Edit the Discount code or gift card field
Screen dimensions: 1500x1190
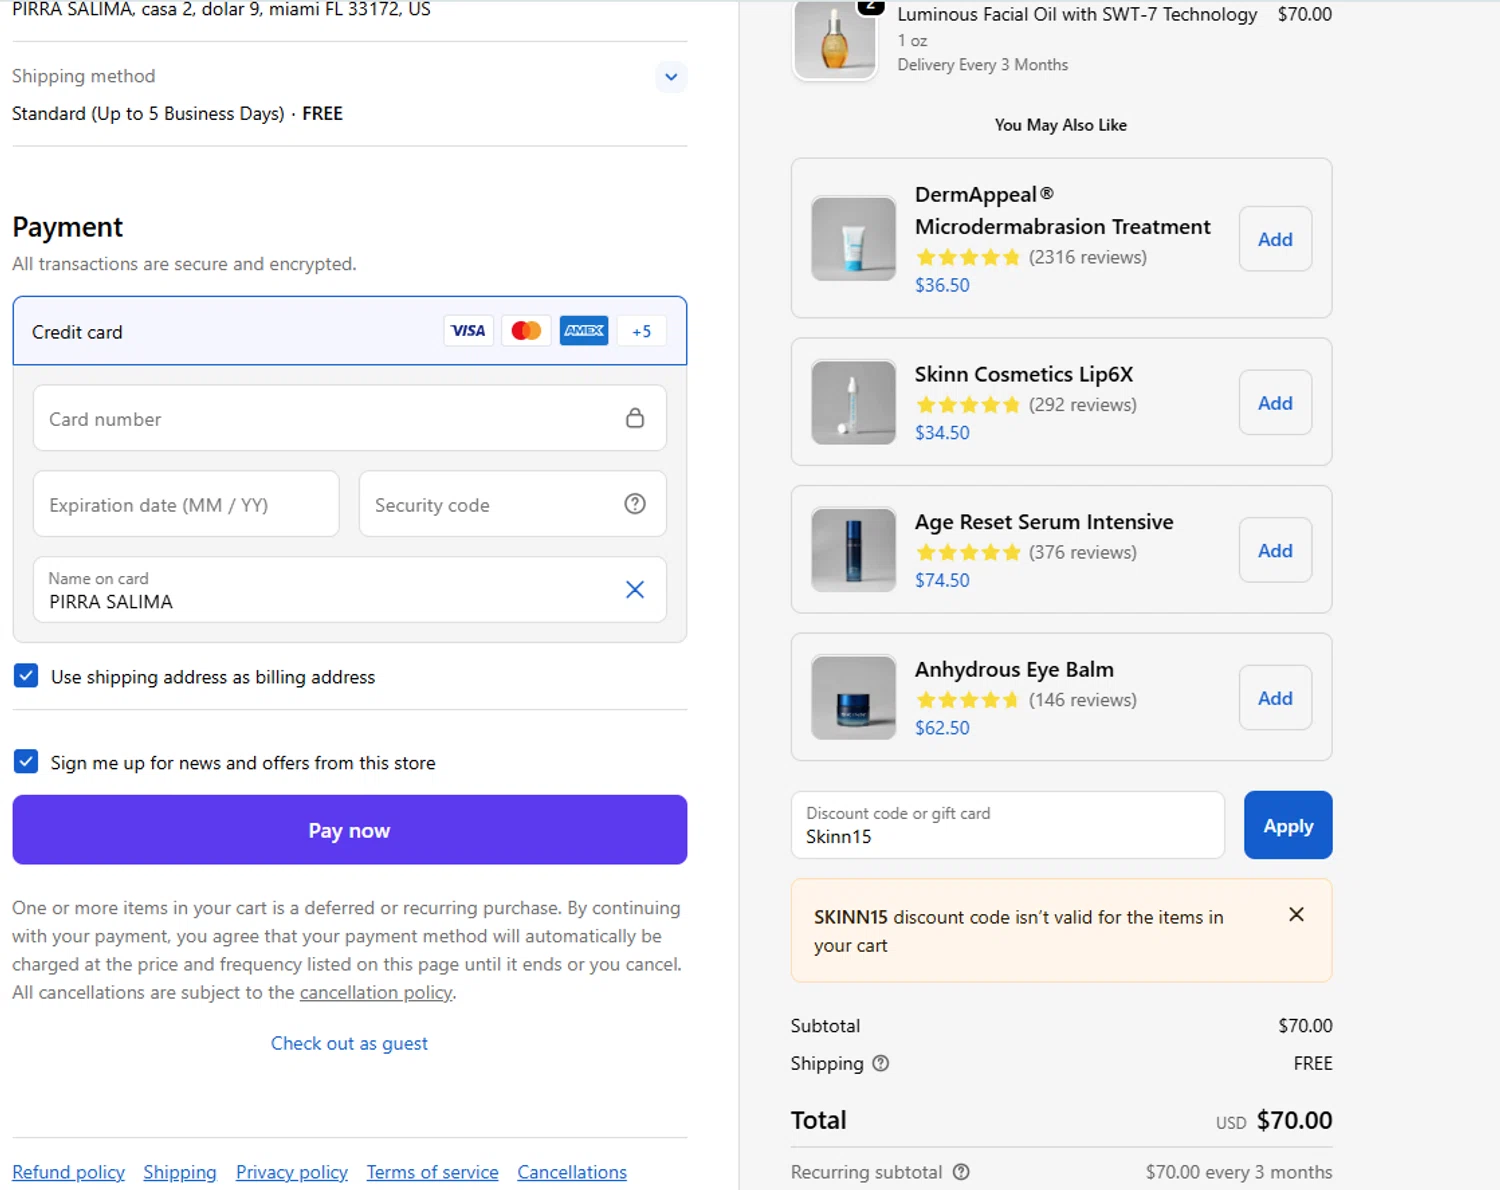pyautogui.click(x=1008, y=825)
